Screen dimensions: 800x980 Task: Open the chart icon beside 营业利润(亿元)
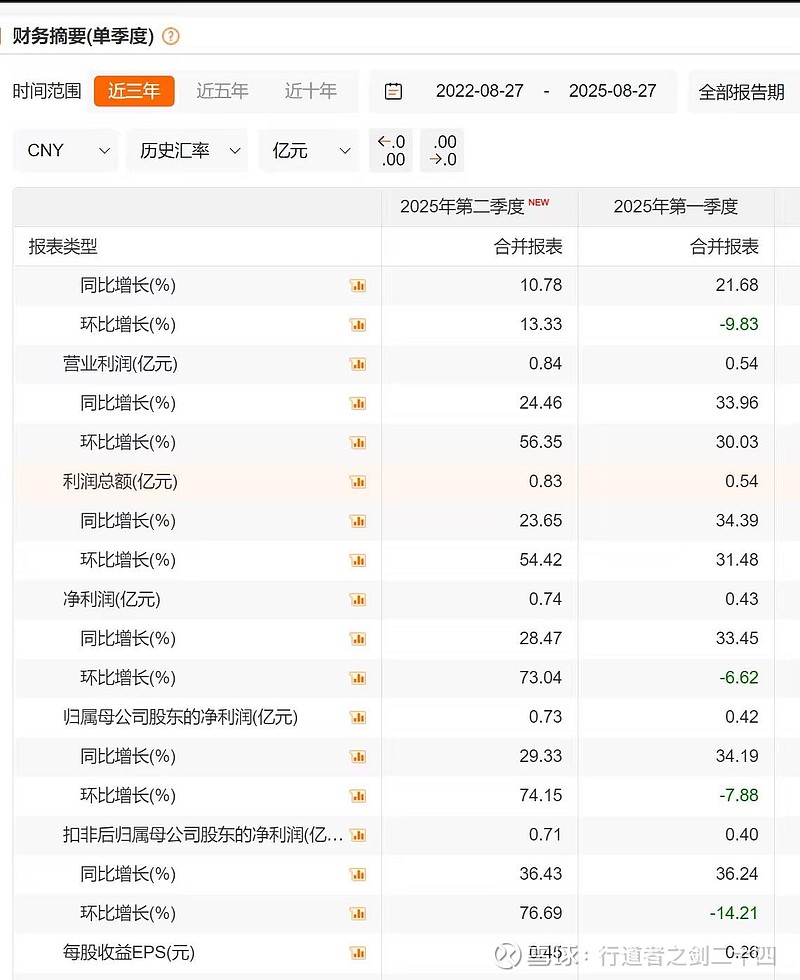tap(358, 364)
